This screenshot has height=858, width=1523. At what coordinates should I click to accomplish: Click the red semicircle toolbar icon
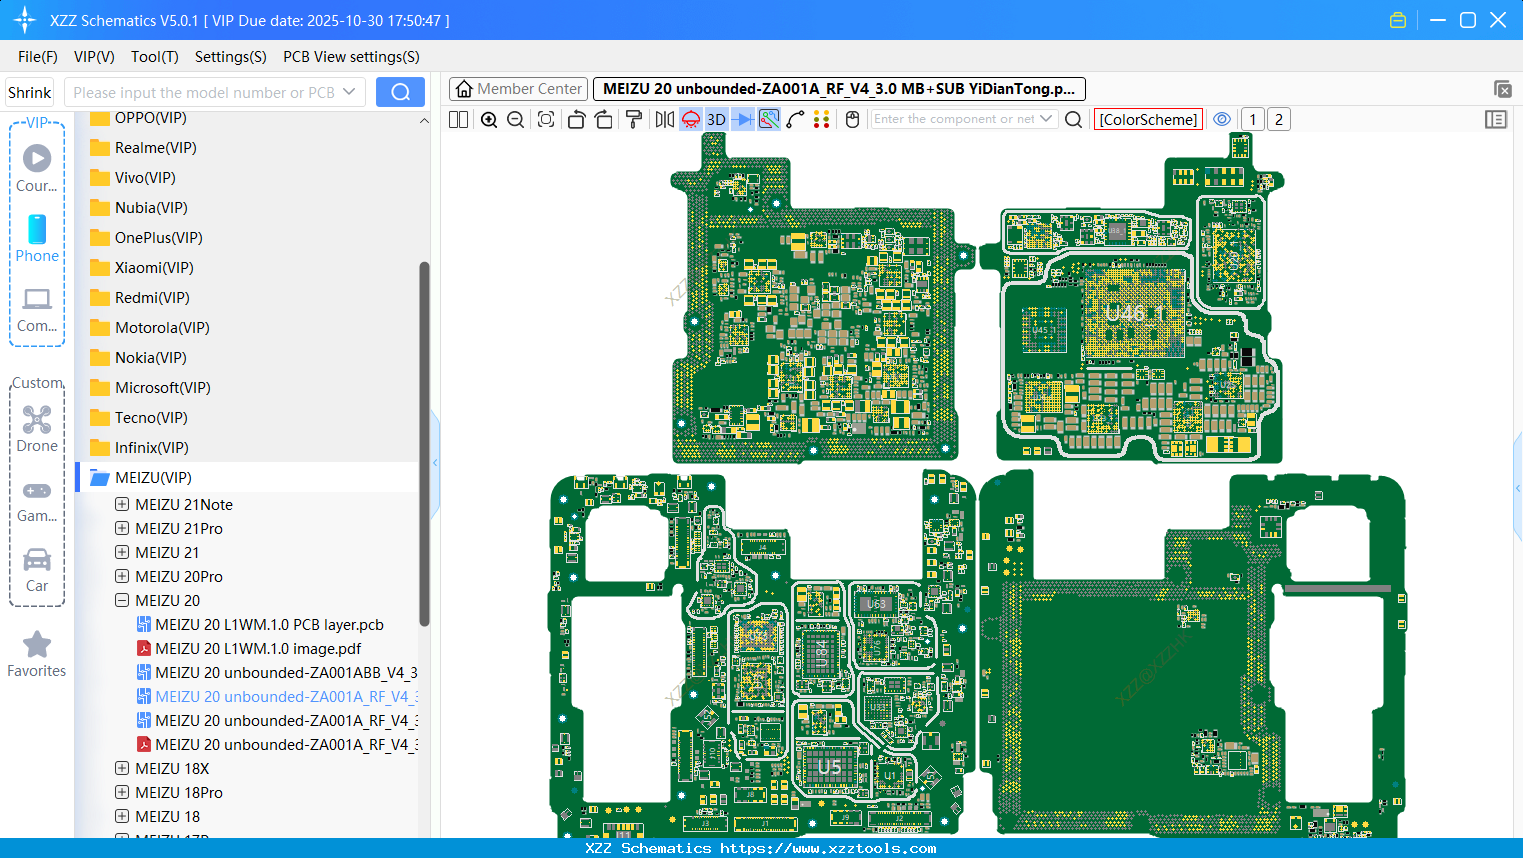(x=691, y=119)
